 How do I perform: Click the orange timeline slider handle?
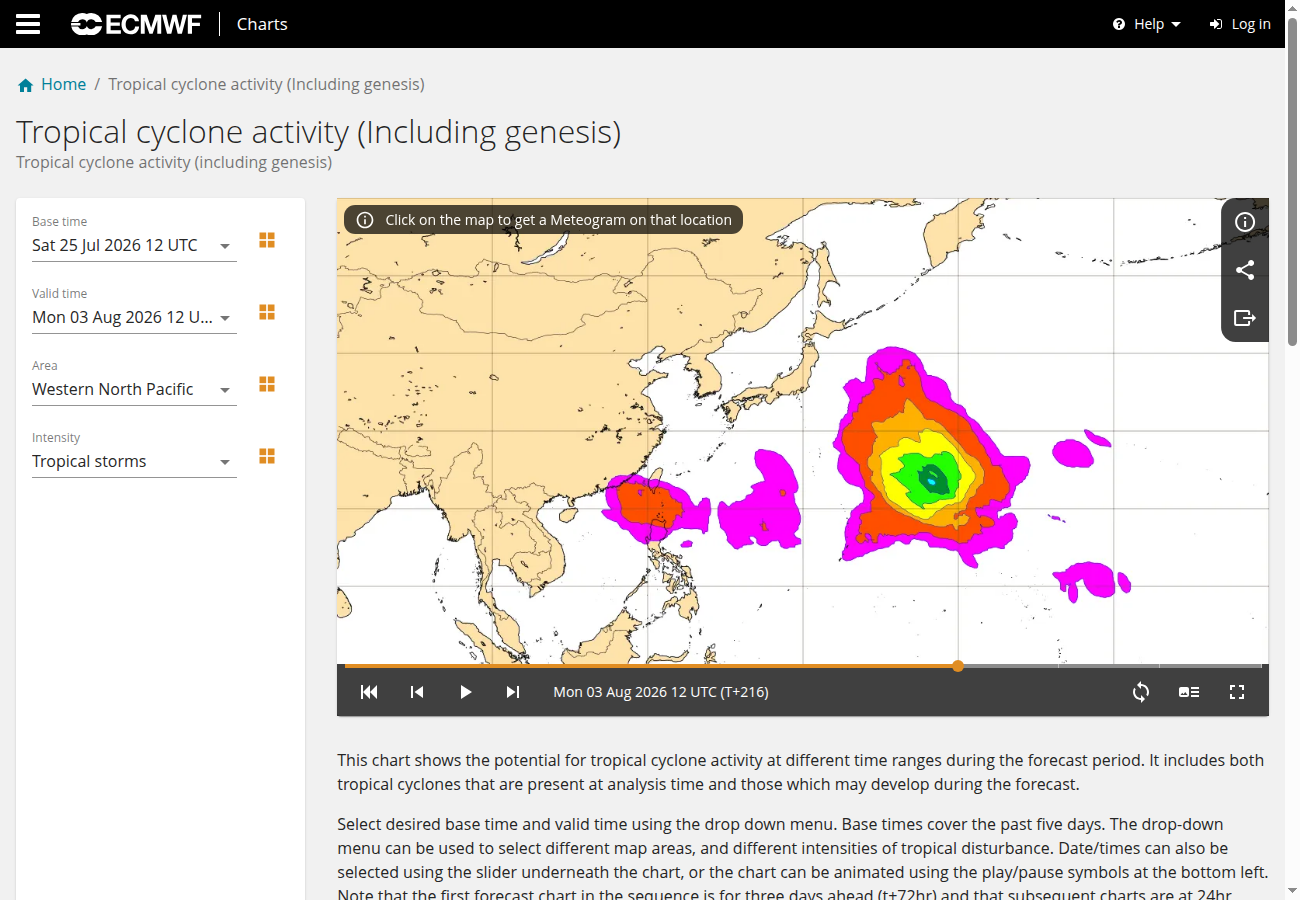point(958,666)
